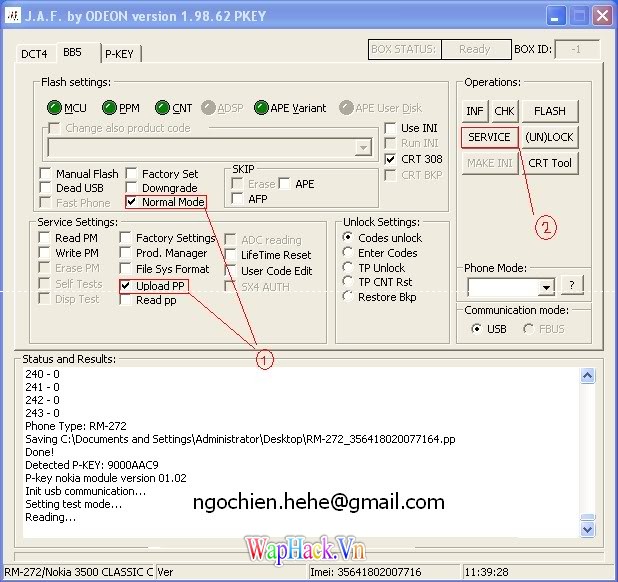
Task: Click the status log scroll down arrow
Action: coord(588,529)
